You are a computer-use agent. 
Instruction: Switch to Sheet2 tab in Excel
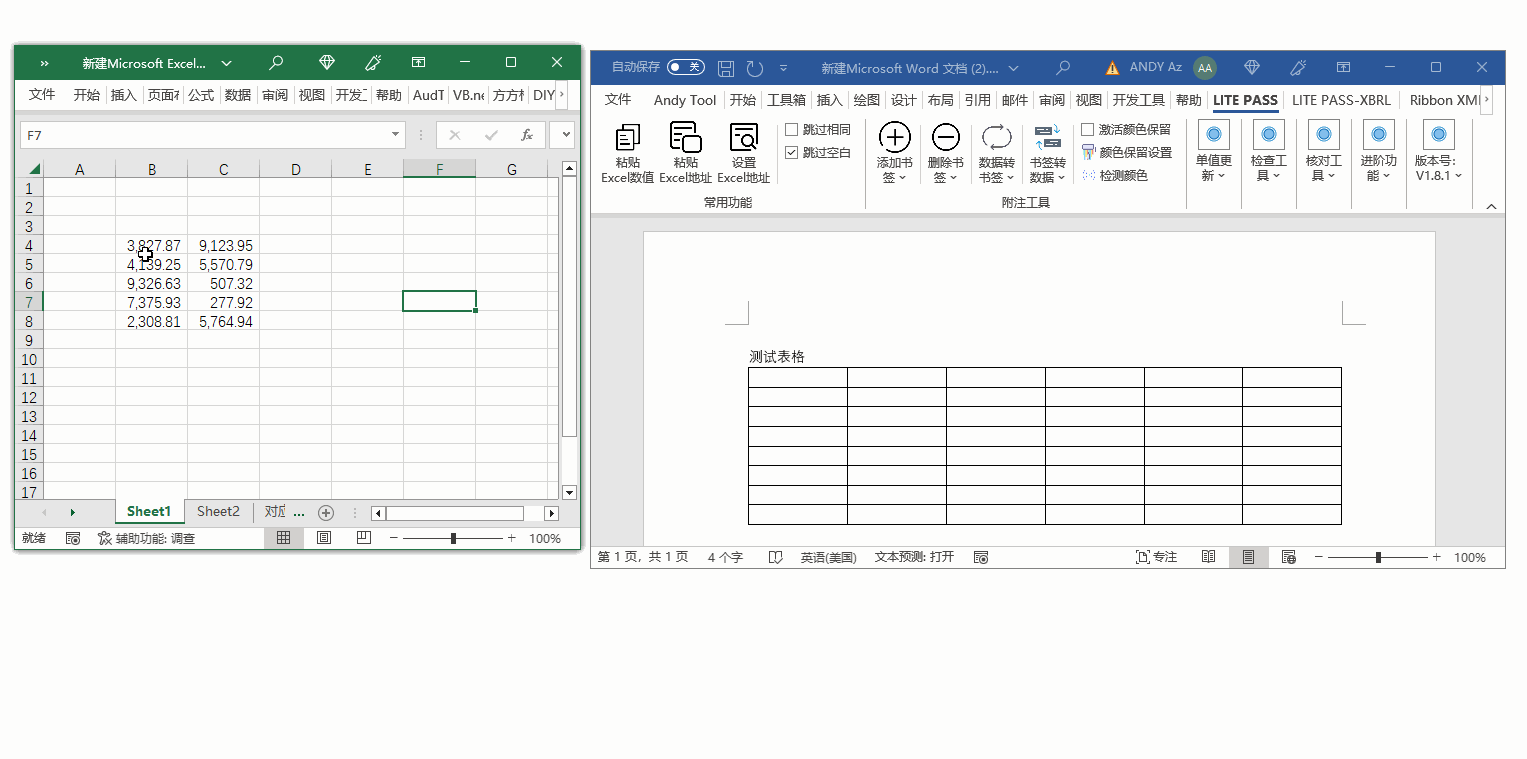tap(218, 512)
